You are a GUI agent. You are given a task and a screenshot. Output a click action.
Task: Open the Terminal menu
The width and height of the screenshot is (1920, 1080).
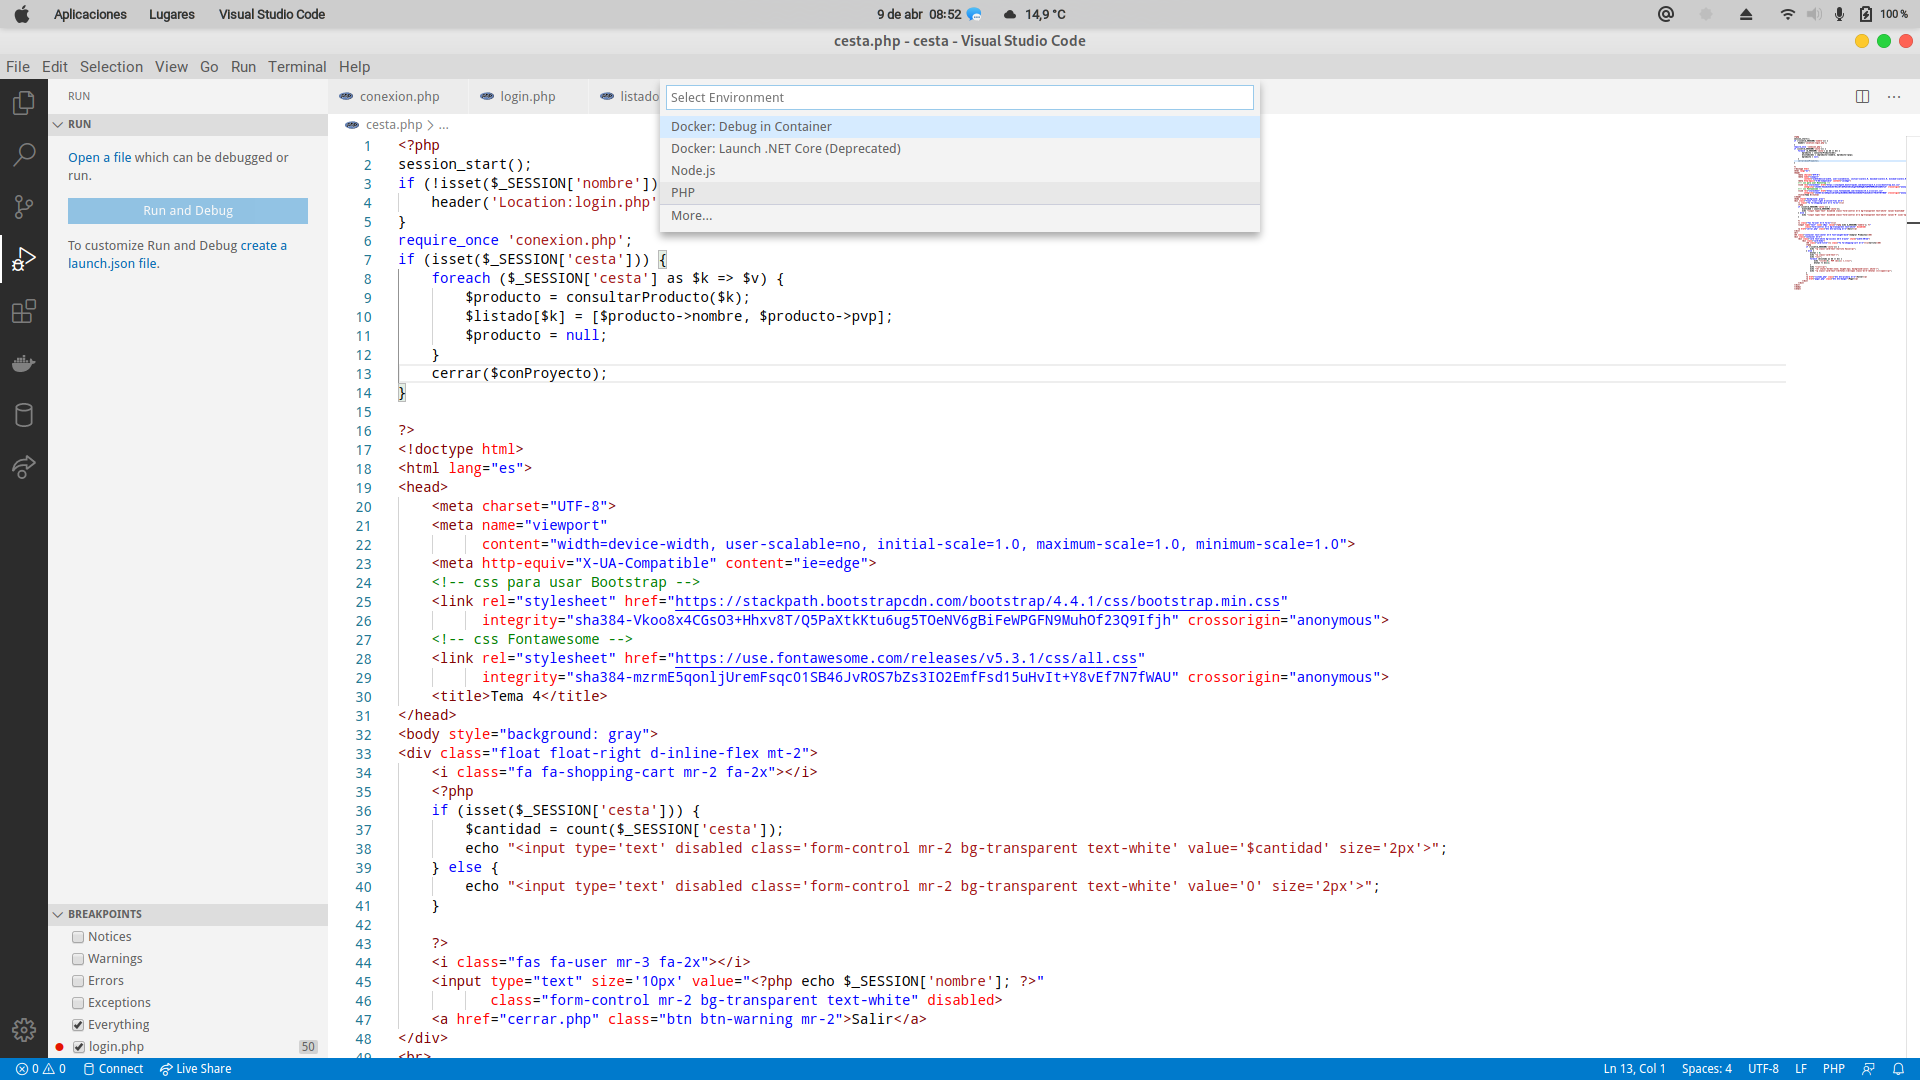point(297,67)
